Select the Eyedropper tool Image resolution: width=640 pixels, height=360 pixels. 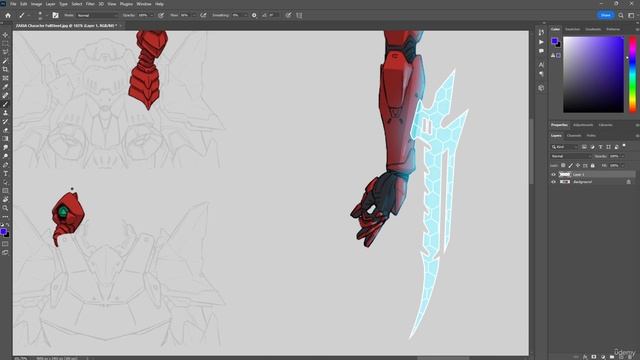pyautogui.click(x=5, y=87)
